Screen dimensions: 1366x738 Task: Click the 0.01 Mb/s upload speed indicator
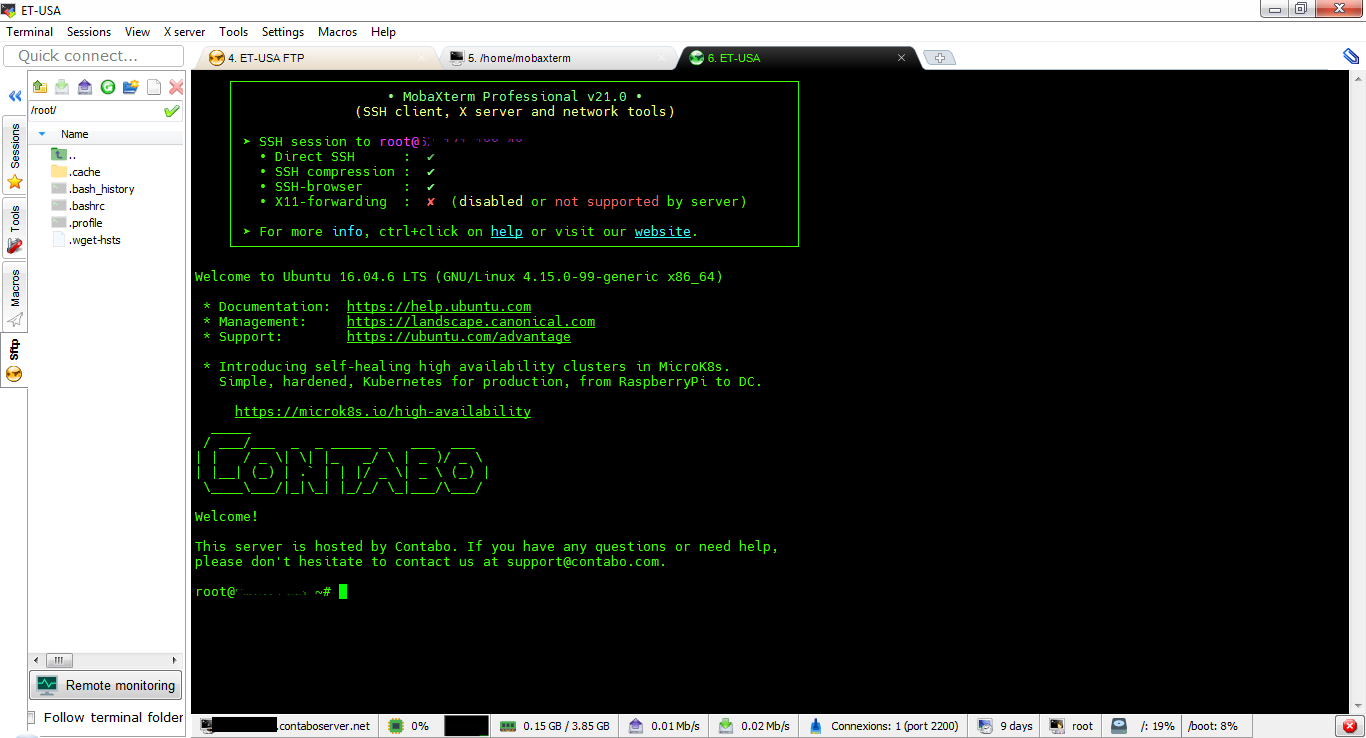click(665, 726)
